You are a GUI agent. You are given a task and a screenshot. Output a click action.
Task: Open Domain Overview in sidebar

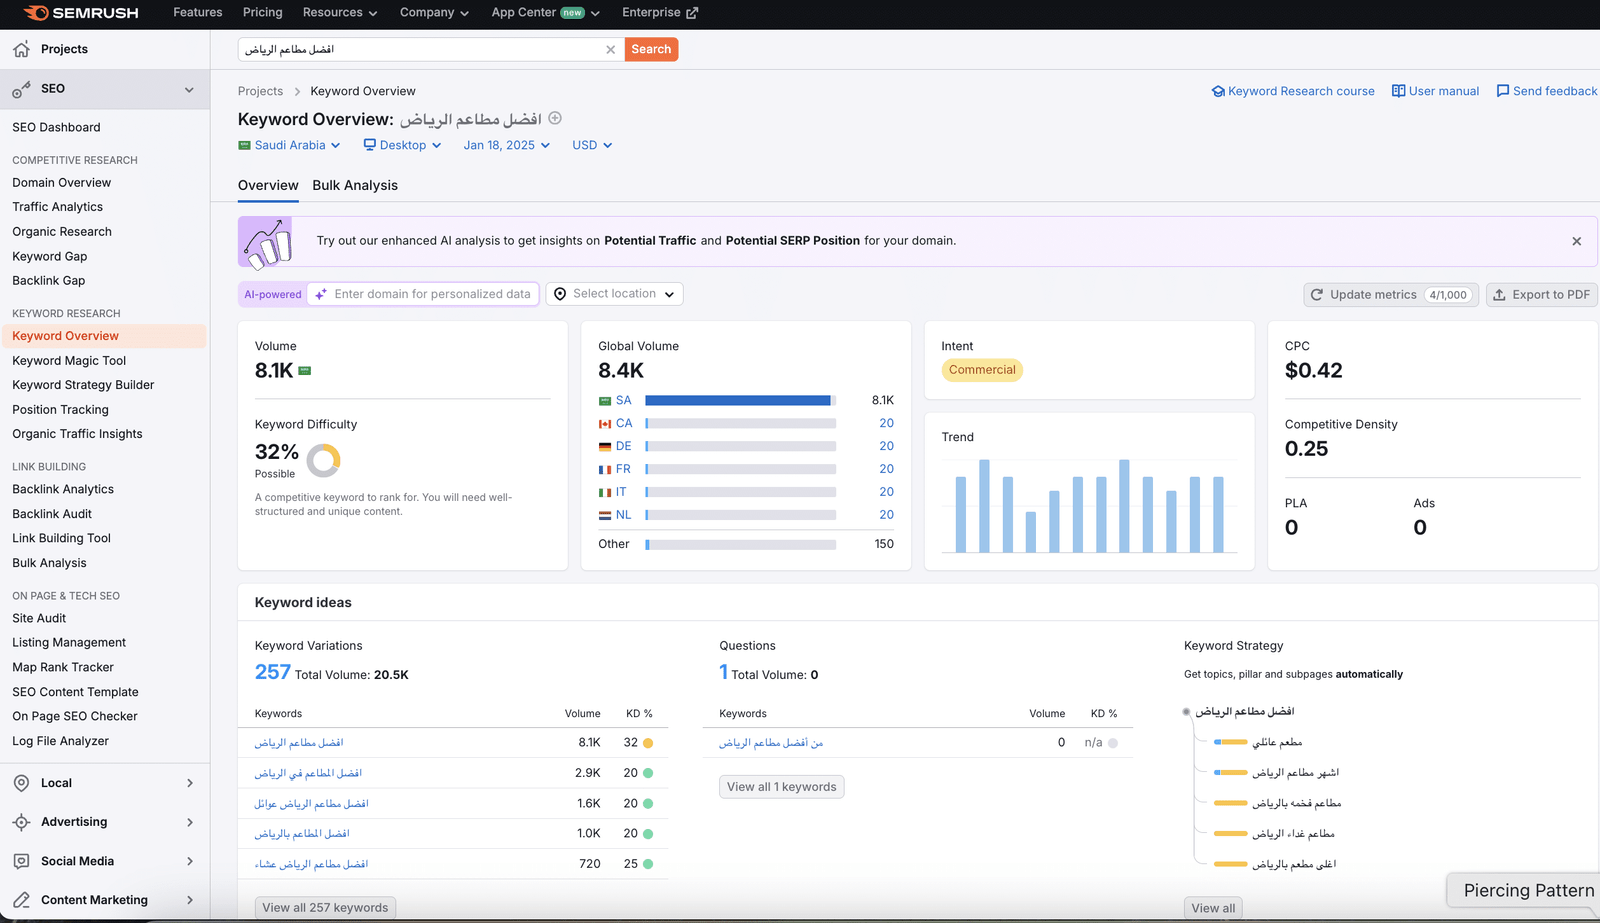click(x=62, y=183)
